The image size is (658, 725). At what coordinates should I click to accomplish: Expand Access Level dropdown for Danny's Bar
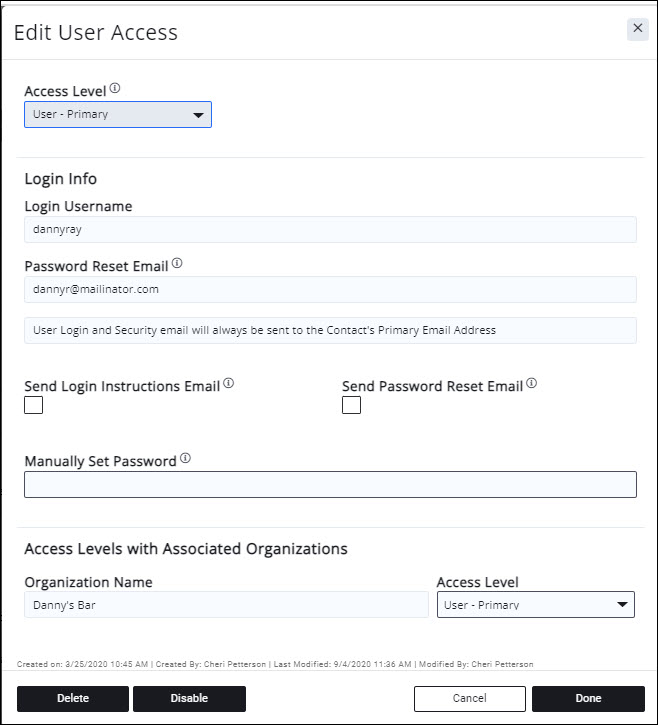[535, 604]
